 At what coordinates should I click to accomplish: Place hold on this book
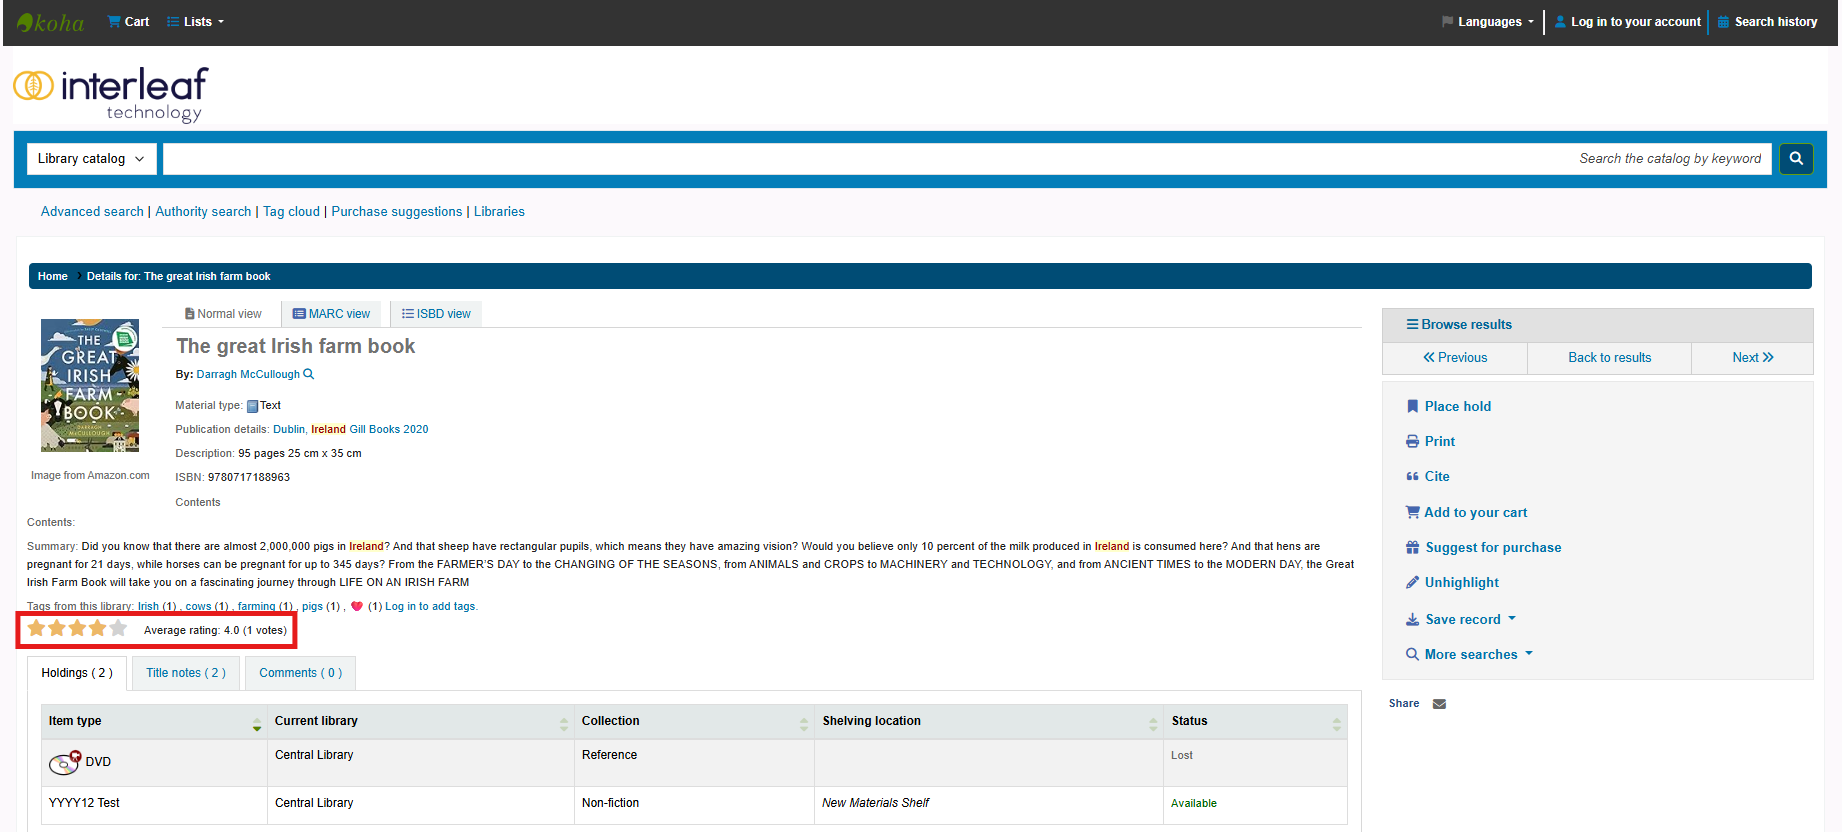point(1457,406)
